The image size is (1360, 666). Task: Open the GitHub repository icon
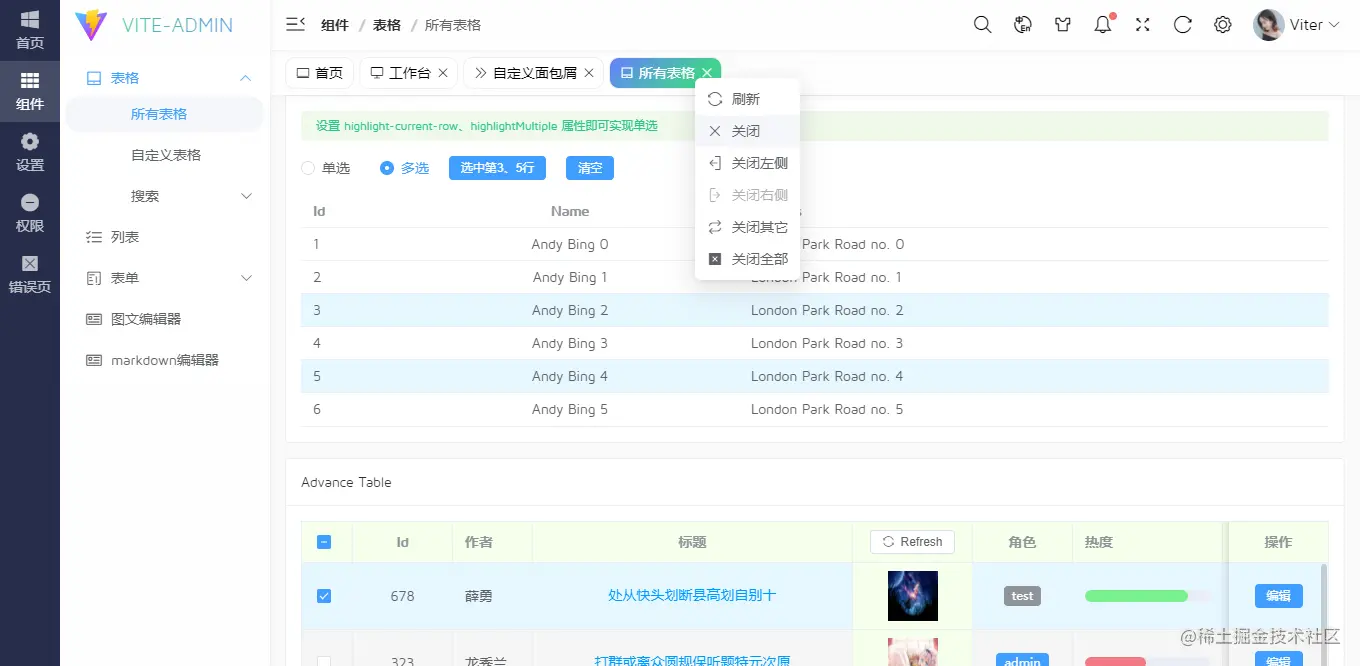(1062, 24)
